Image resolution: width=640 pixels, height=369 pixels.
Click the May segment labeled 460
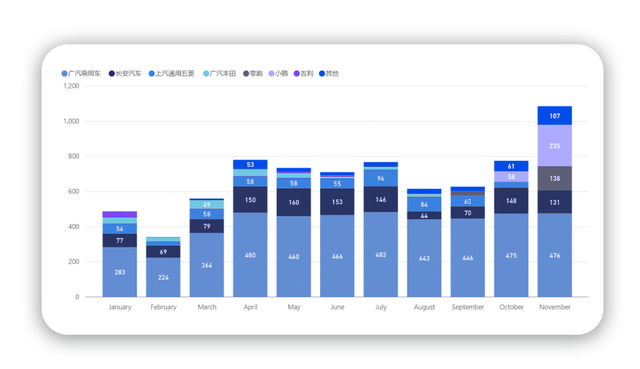pyautogui.click(x=294, y=256)
